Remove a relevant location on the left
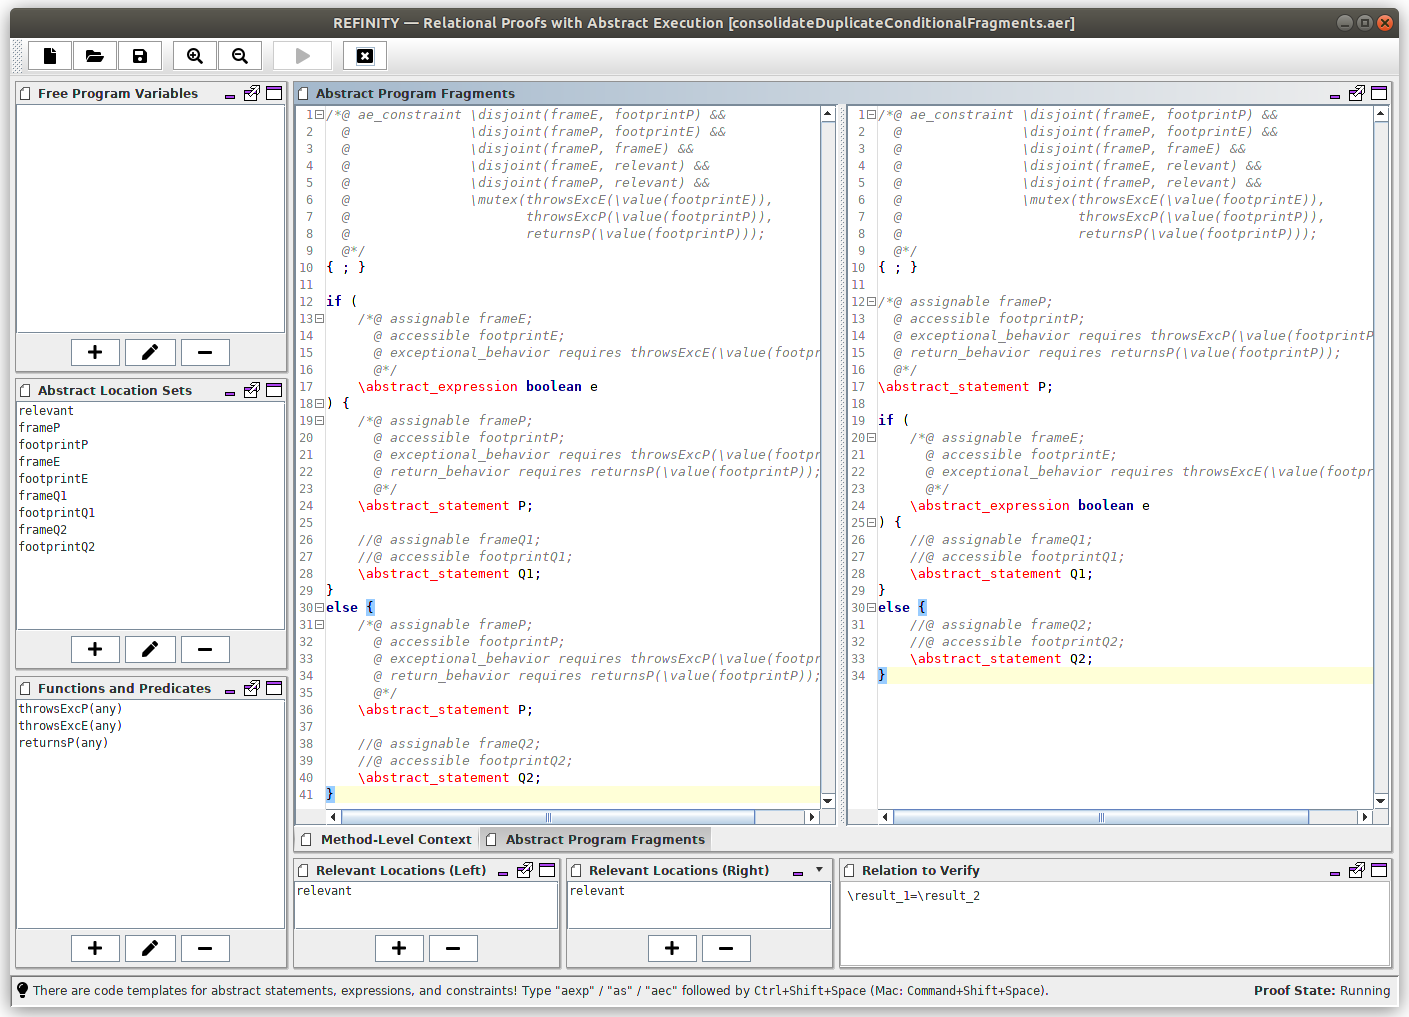The width and height of the screenshot is (1409, 1017). 453,948
